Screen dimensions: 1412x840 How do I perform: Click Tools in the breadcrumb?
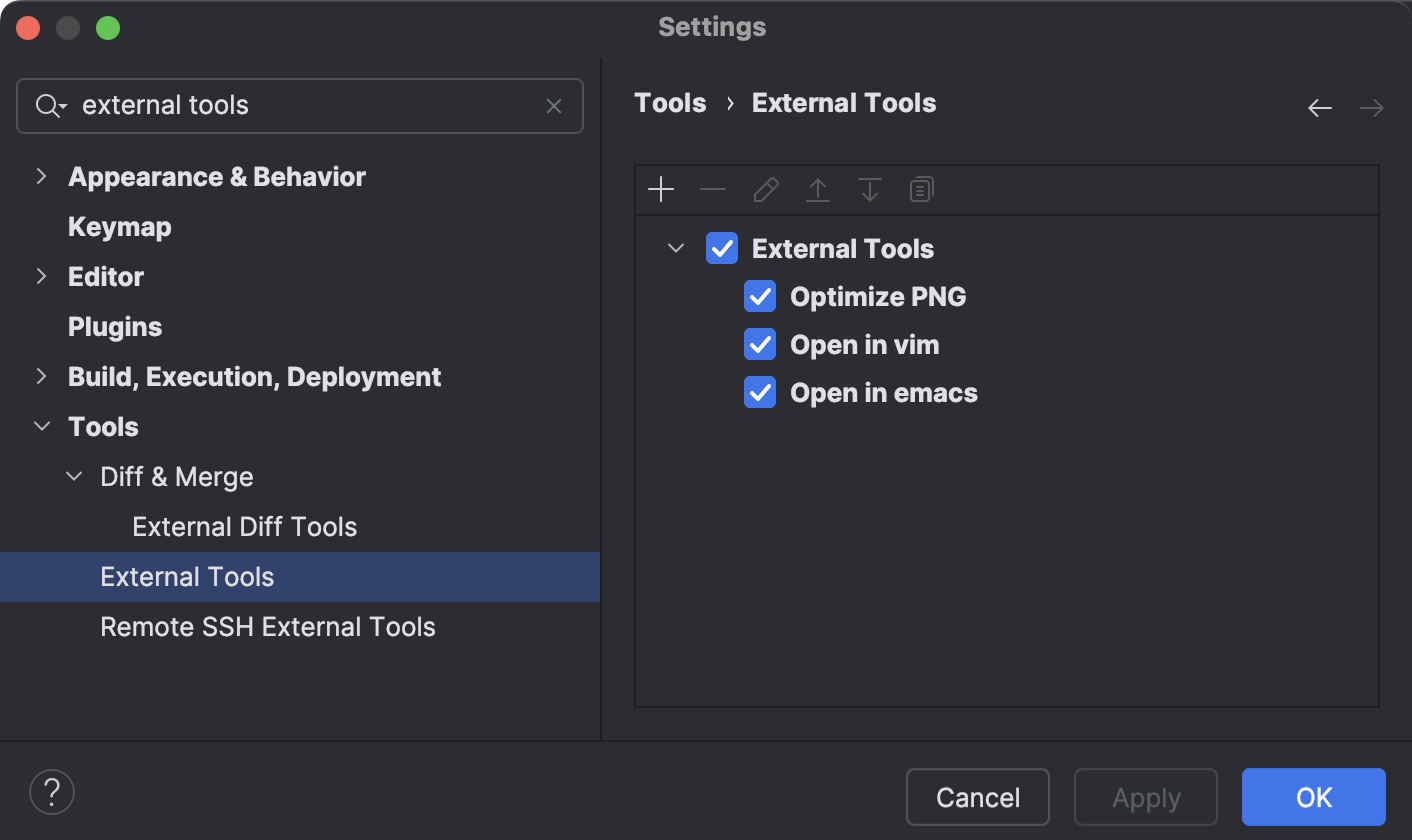670,103
